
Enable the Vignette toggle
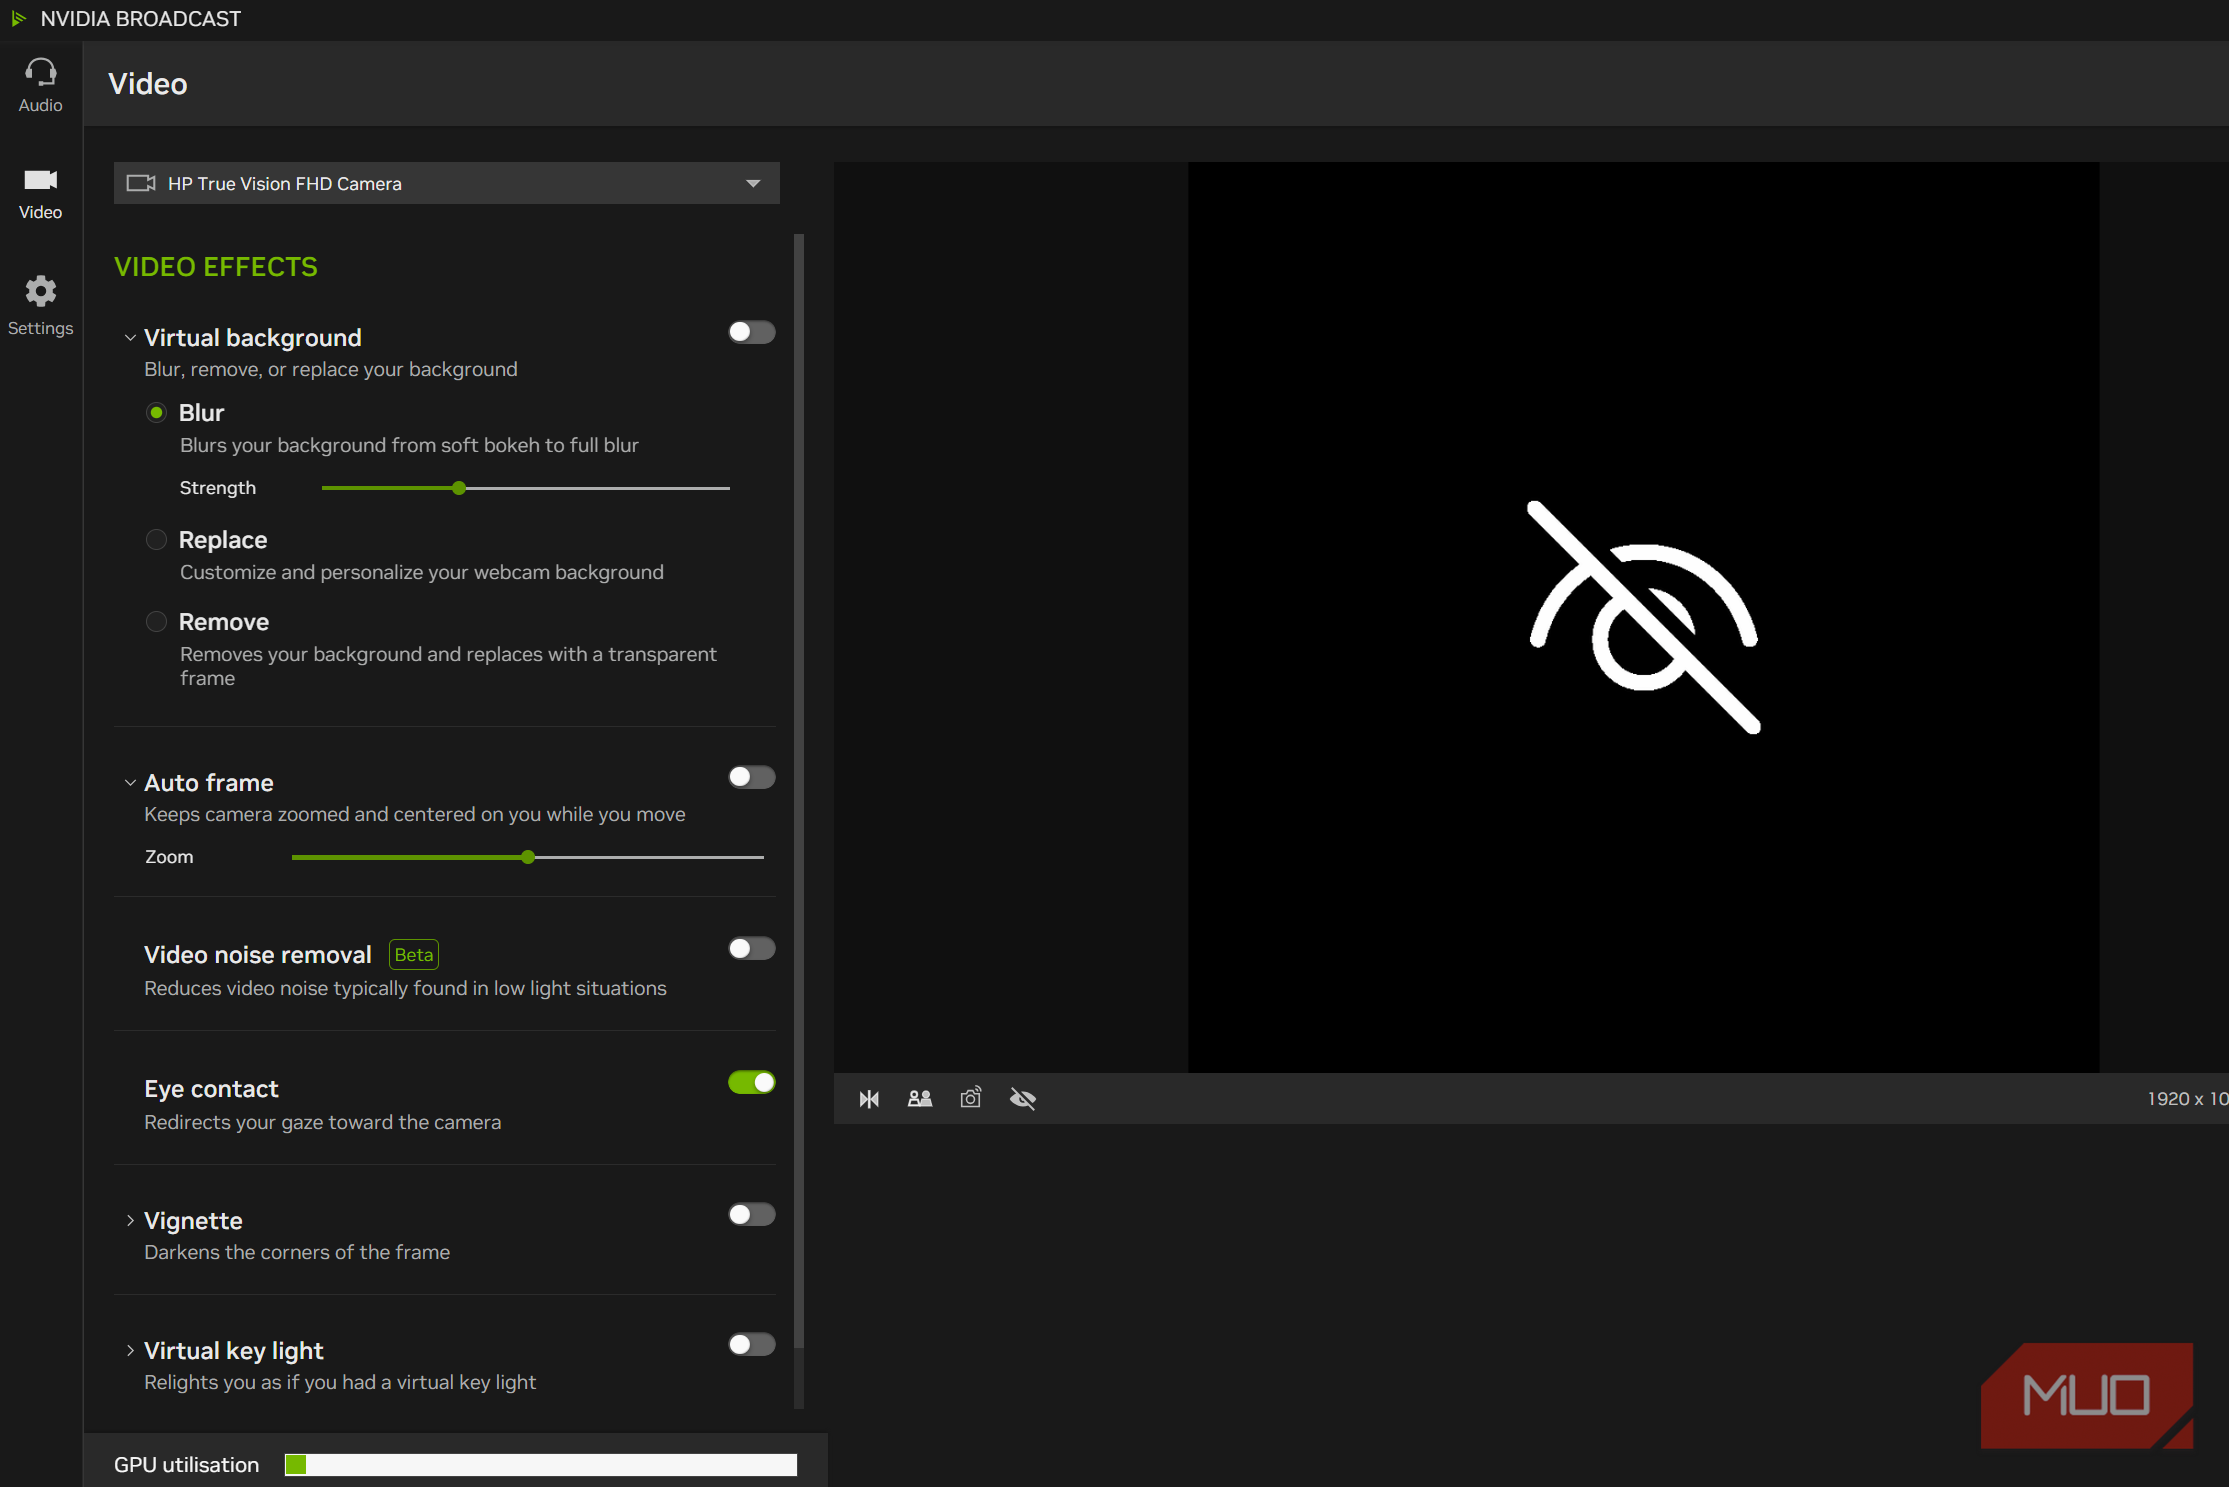click(752, 1214)
